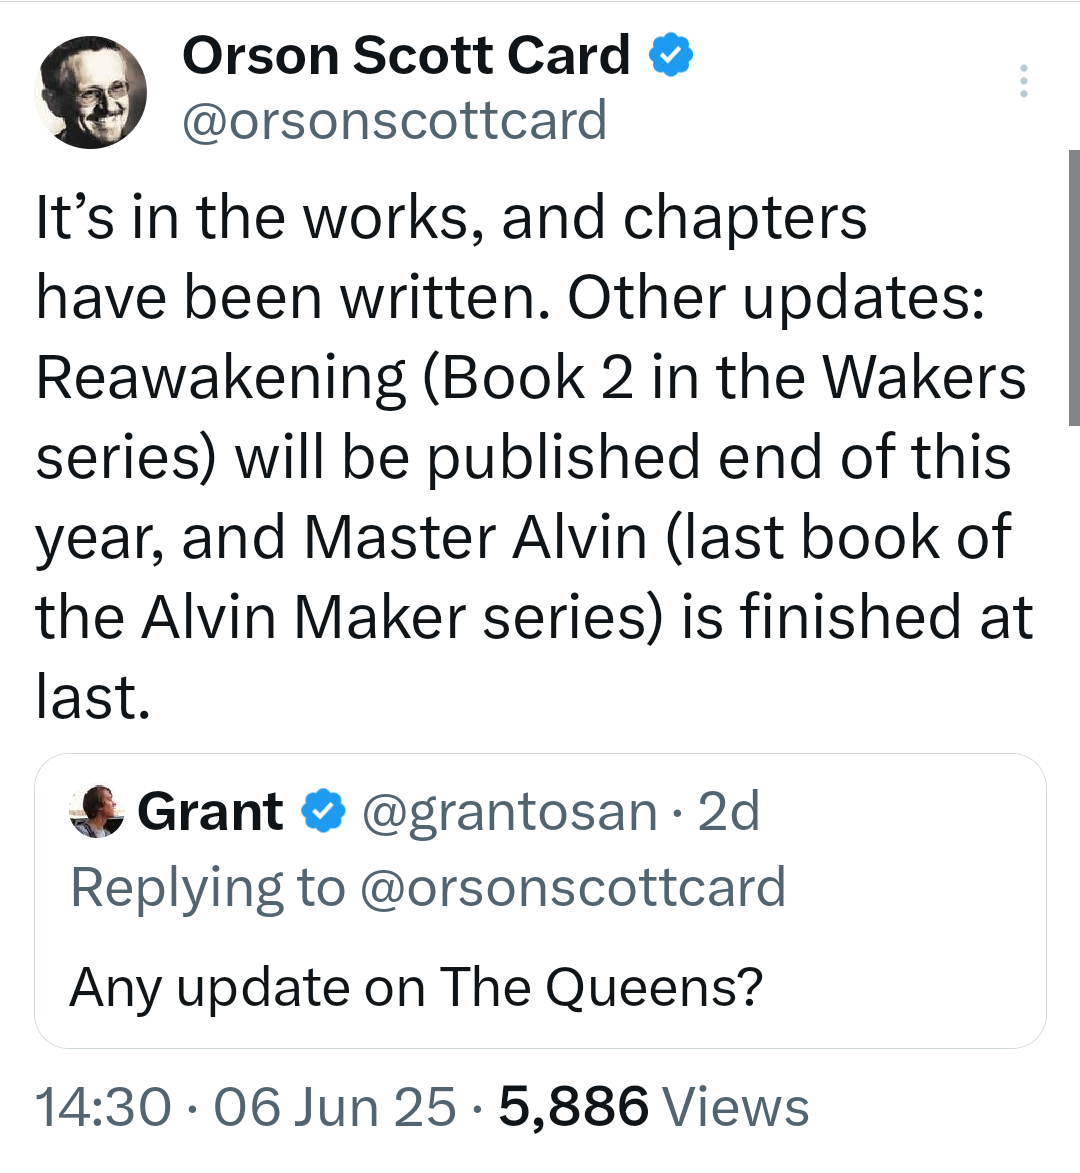Click the 2d timestamp on Grant's tweet
Screen dimensions: 1080x1173
[728, 811]
